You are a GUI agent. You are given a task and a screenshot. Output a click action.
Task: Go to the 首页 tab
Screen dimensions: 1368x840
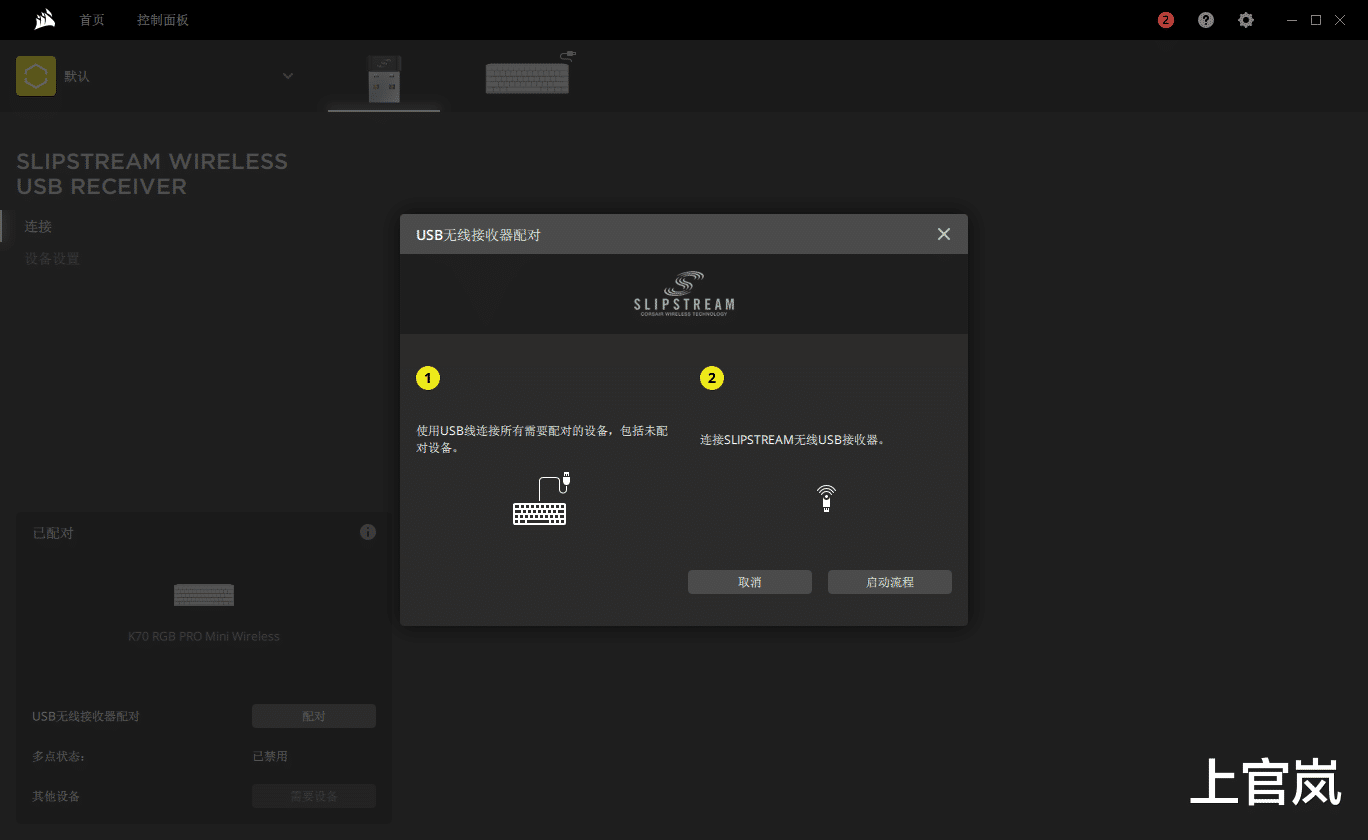click(x=92, y=20)
